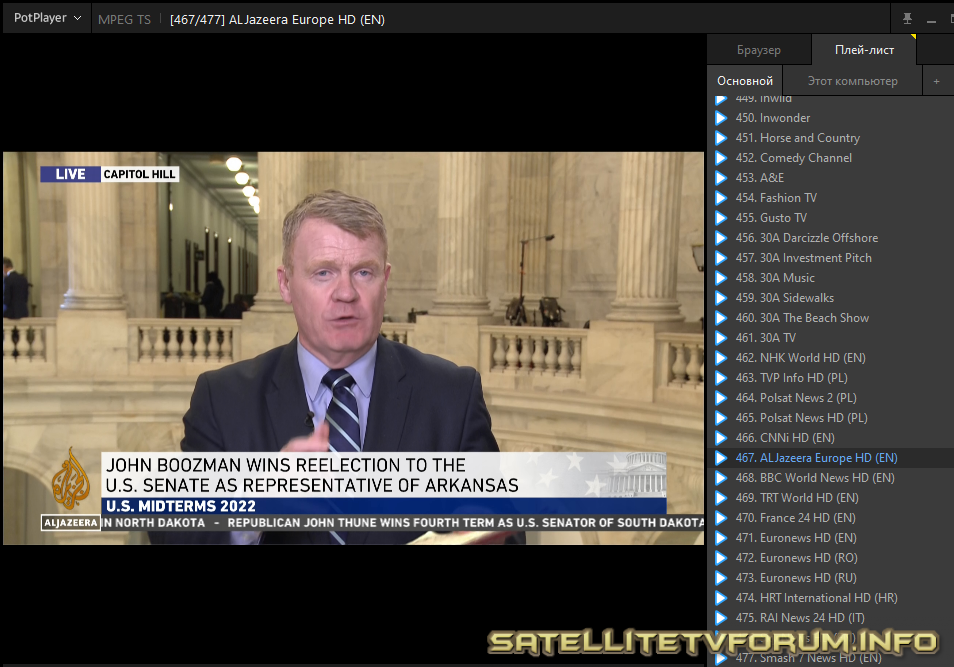Click play icon beside BBC World News HD
Screen dimensions: 954x667
[721, 478]
